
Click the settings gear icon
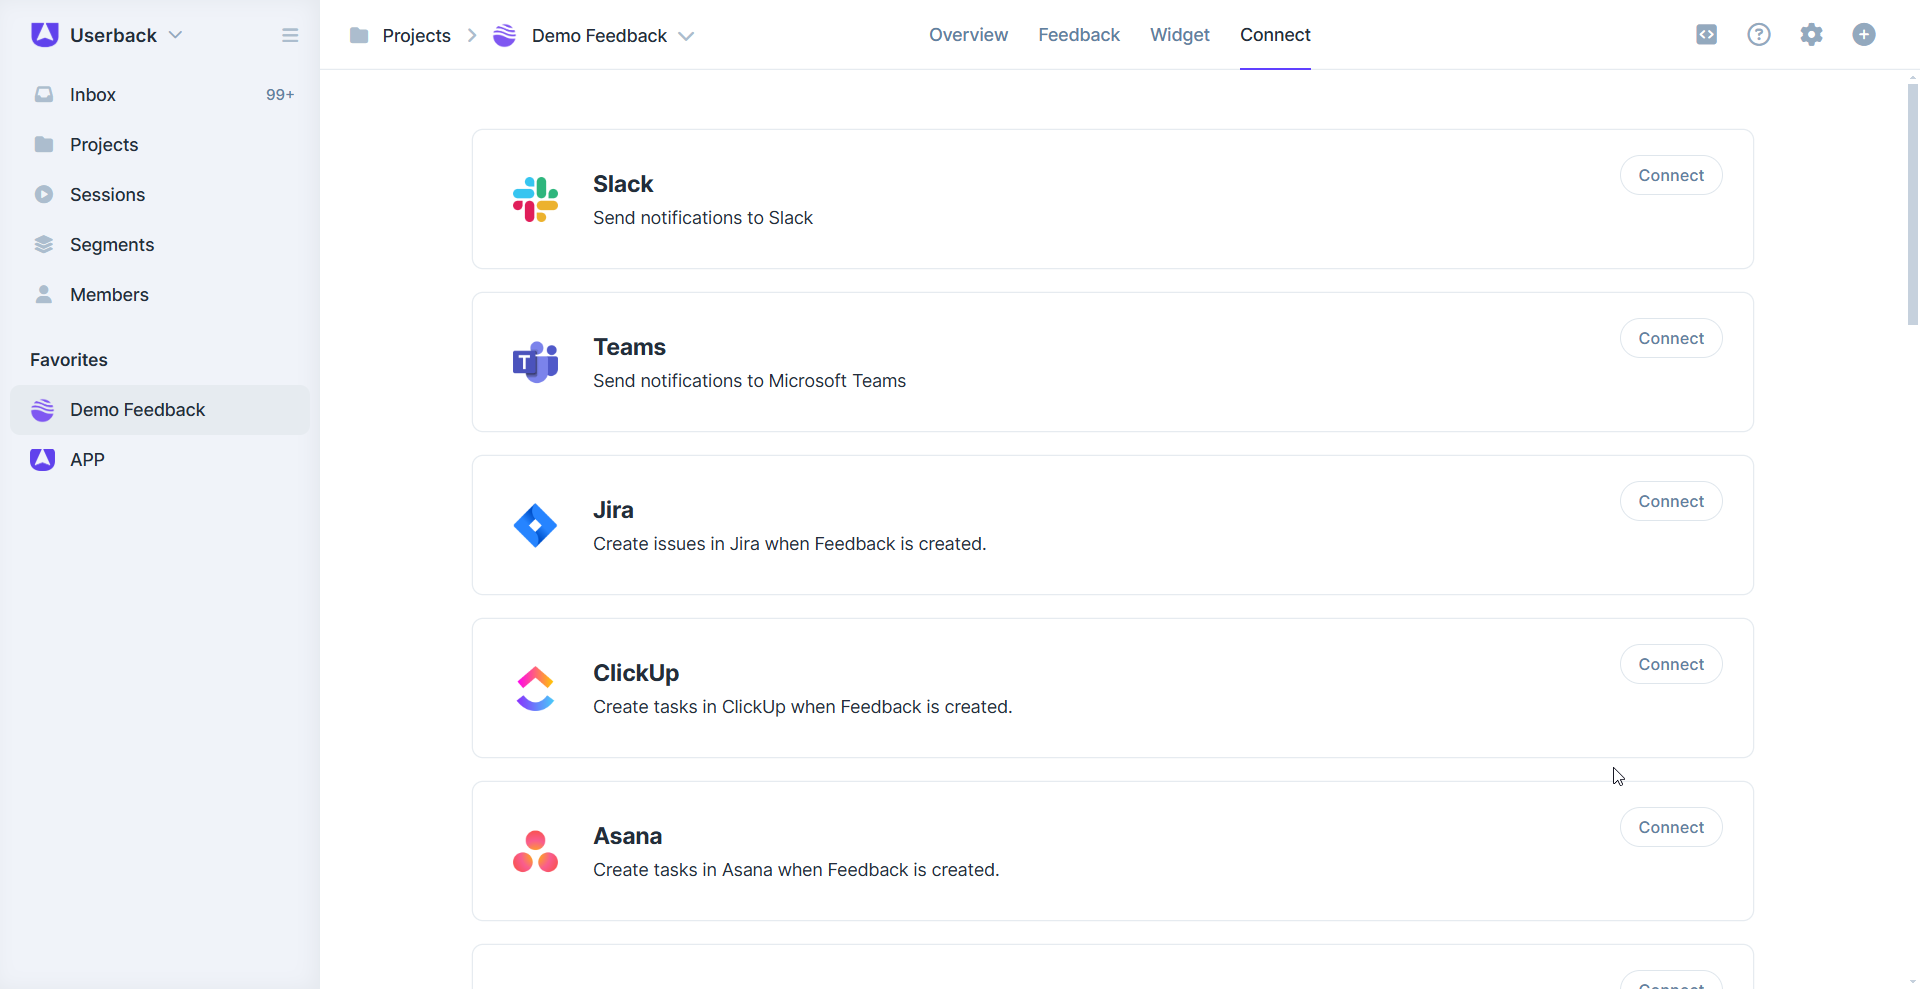(1811, 35)
